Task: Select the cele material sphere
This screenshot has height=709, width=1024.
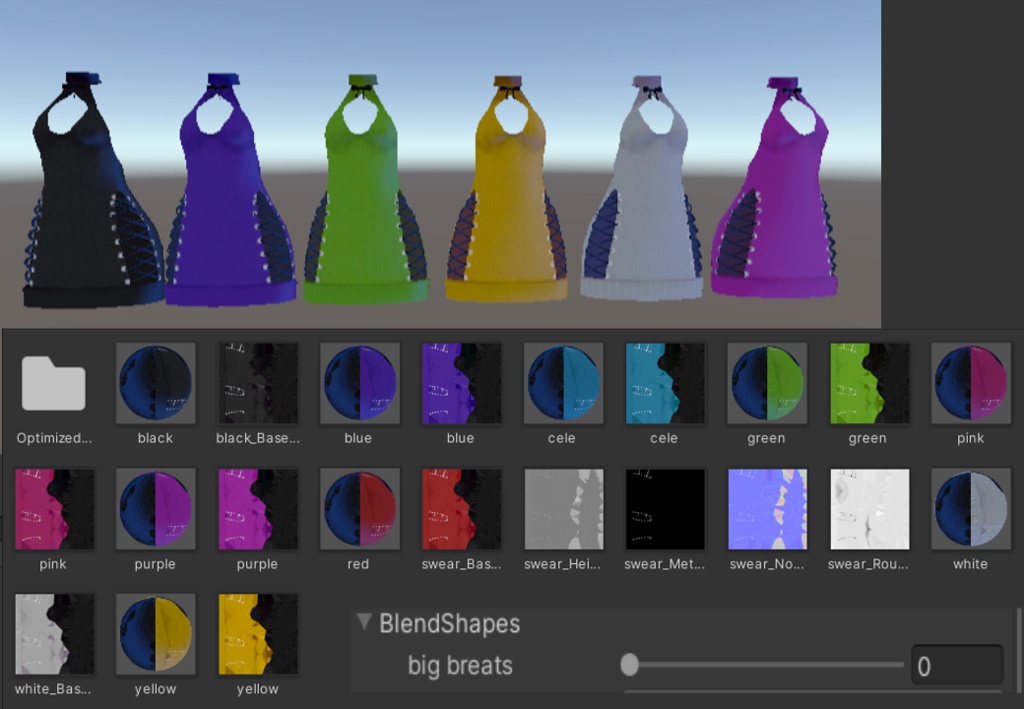Action: [563, 383]
